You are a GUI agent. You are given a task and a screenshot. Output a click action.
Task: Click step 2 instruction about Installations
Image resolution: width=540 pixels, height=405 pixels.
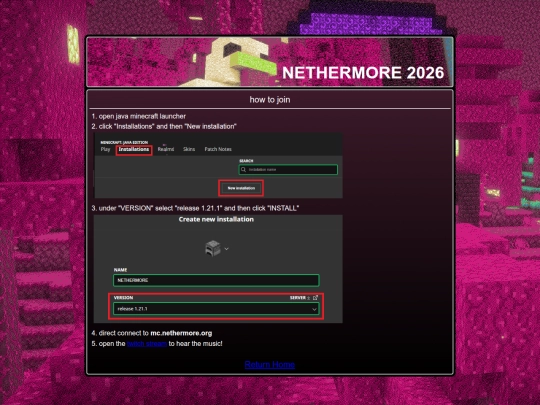[x=164, y=126]
